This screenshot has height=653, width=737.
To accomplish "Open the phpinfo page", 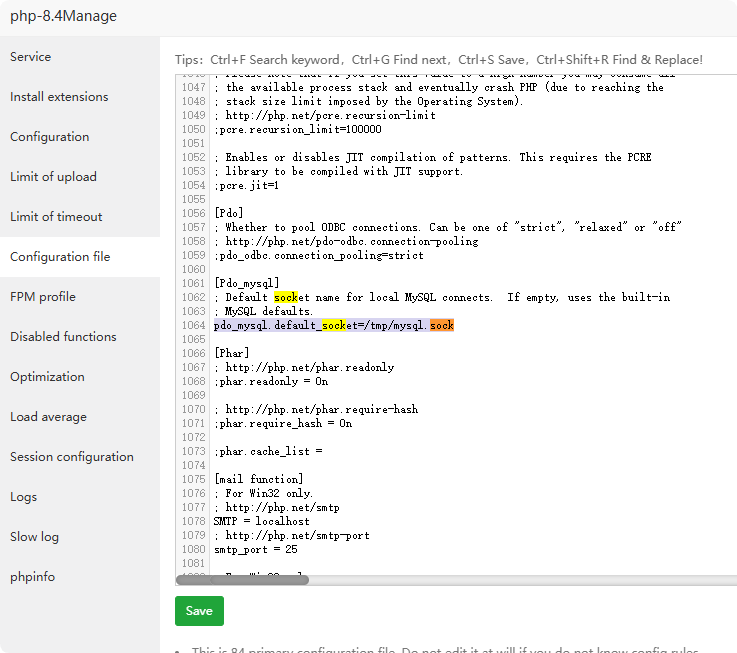I will point(33,577).
